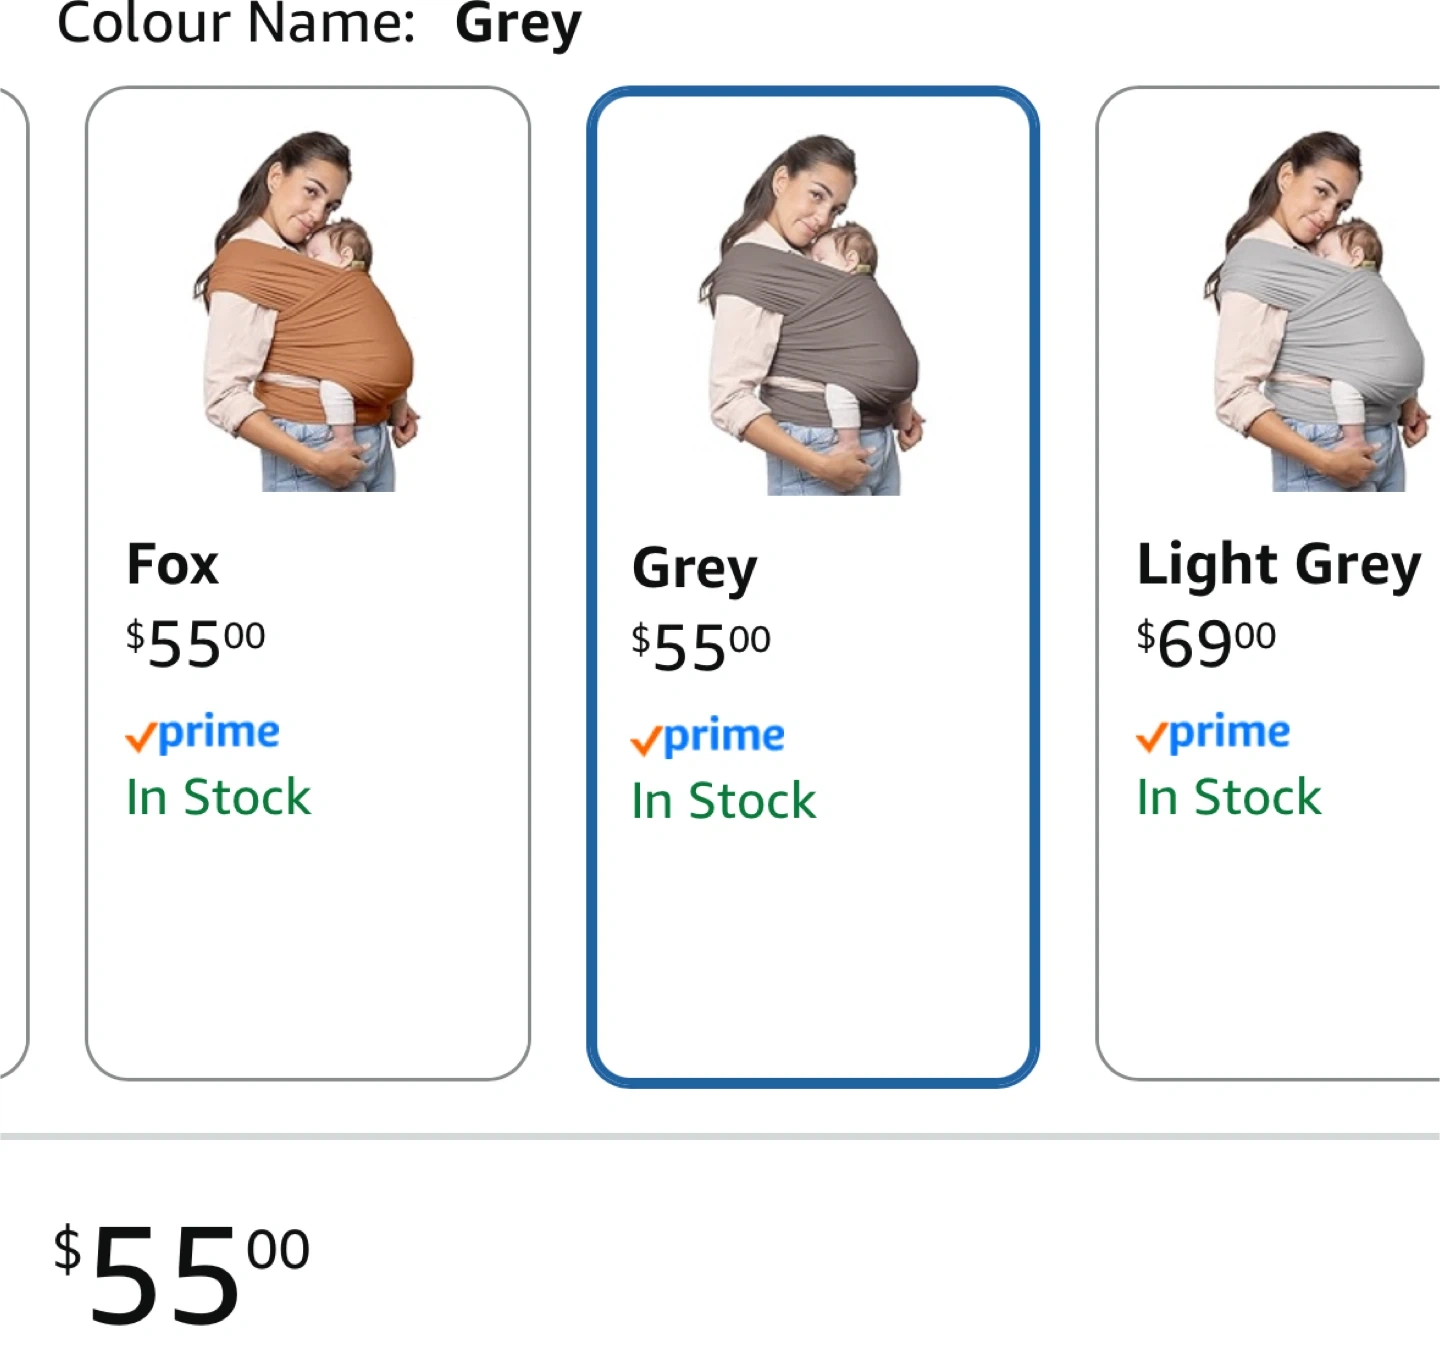Click the empty space at the bottom of the Fox card
1440x1372 pixels.
click(x=308, y=960)
